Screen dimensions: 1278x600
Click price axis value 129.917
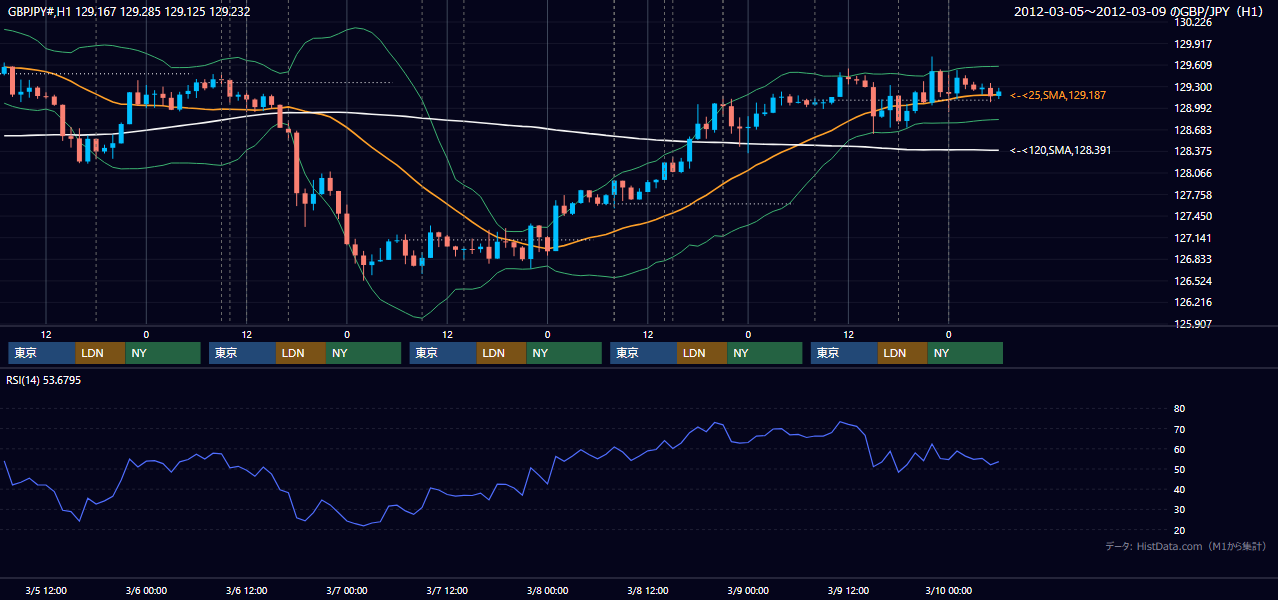1192,44
